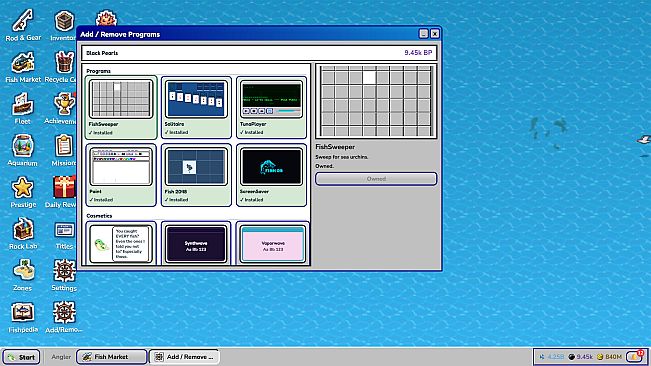Viewport: 651px width, 366px height.
Task: Open the Add/Remove desktop icon
Action: [64, 317]
